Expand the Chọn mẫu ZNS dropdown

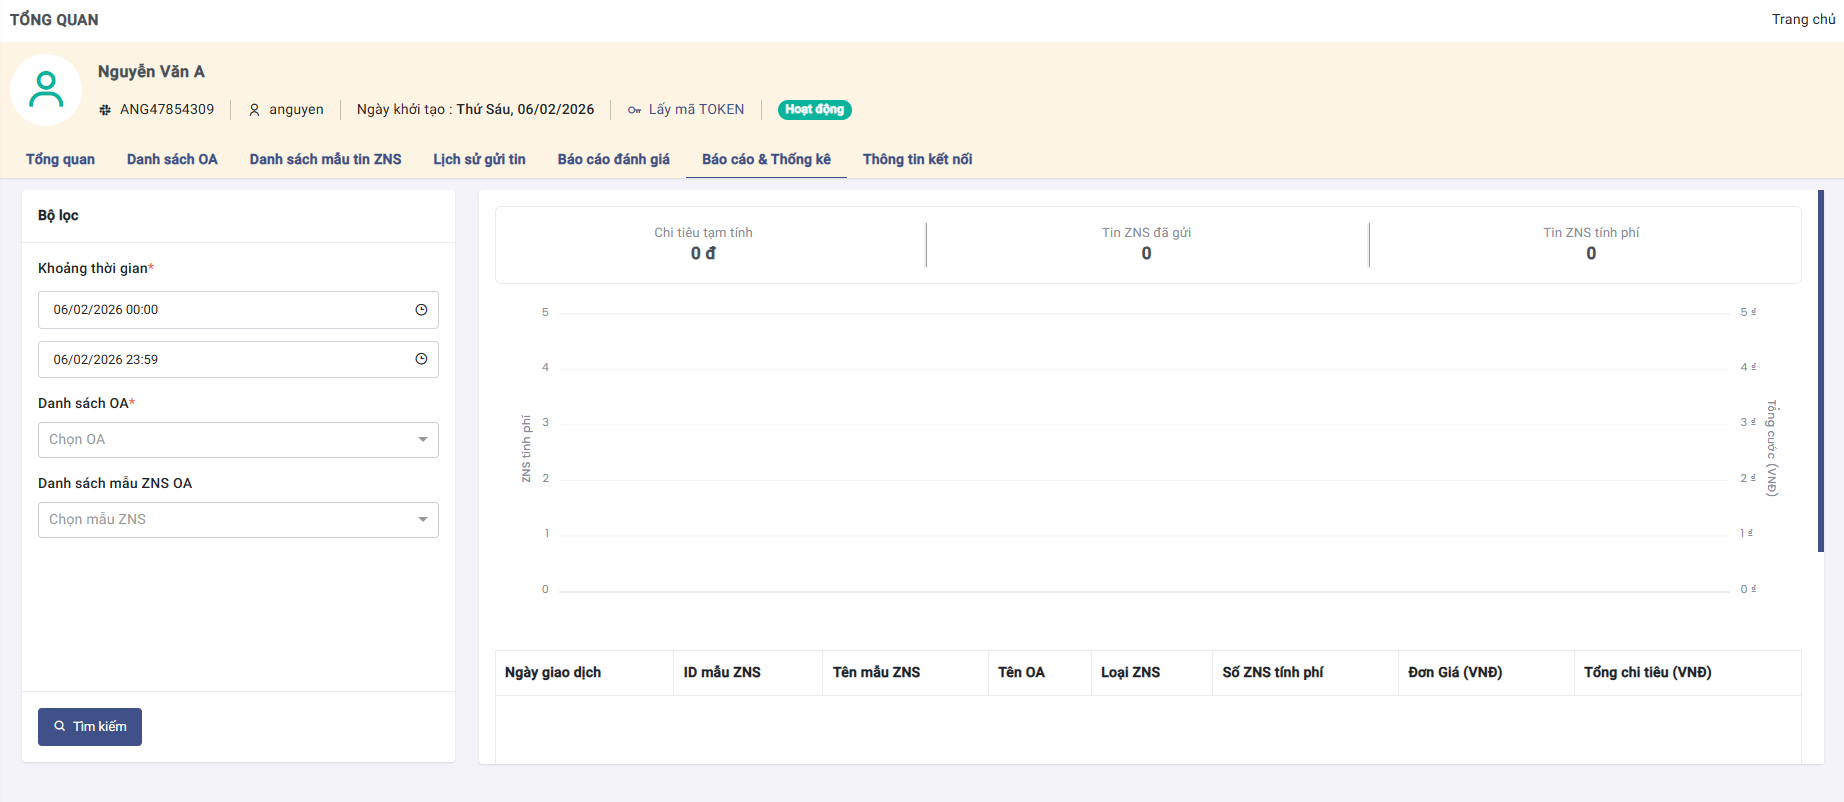[x=238, y=520]
